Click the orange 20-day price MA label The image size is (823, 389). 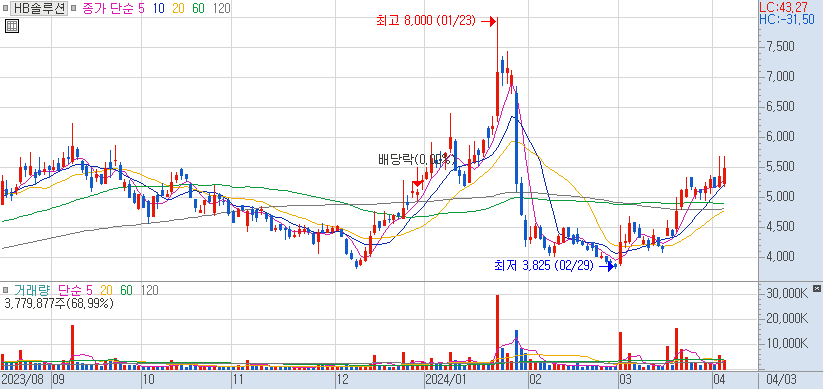pyautogui.click(x=178, y=8)
